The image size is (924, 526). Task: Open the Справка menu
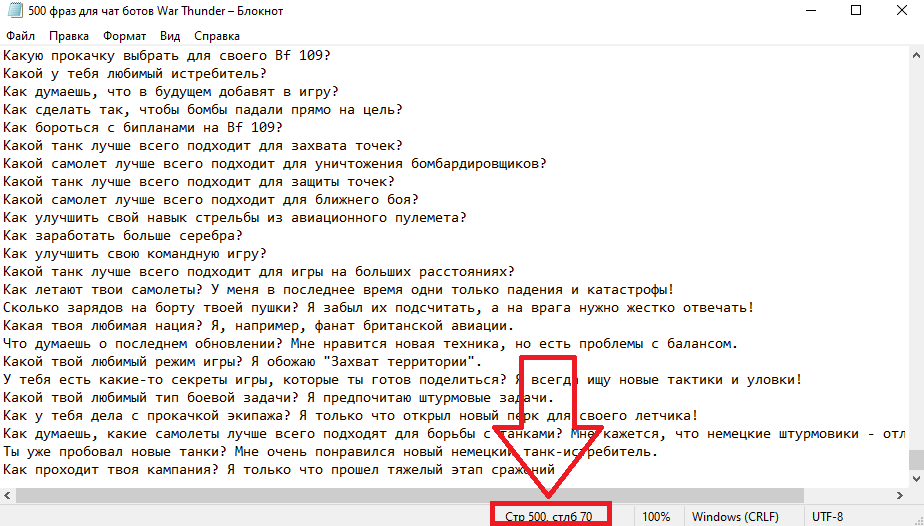[x=217, y=36]
